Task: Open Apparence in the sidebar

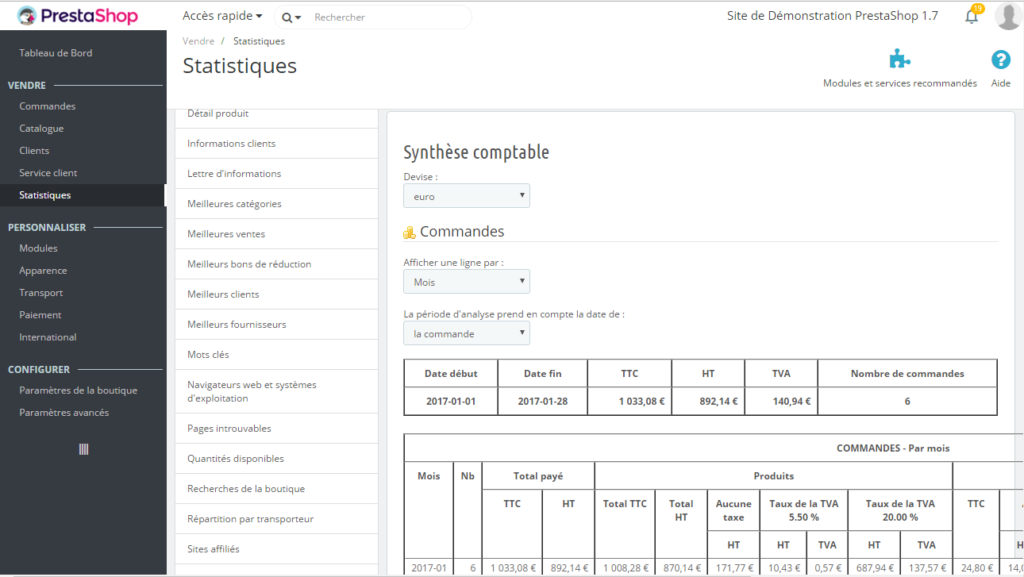Action: click(x=43, y=270)
